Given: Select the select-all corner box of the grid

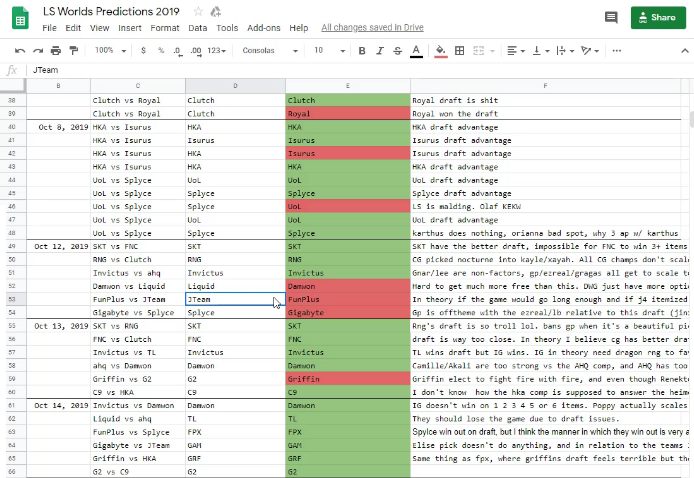Looking at the screenshot, I should 13,86.
